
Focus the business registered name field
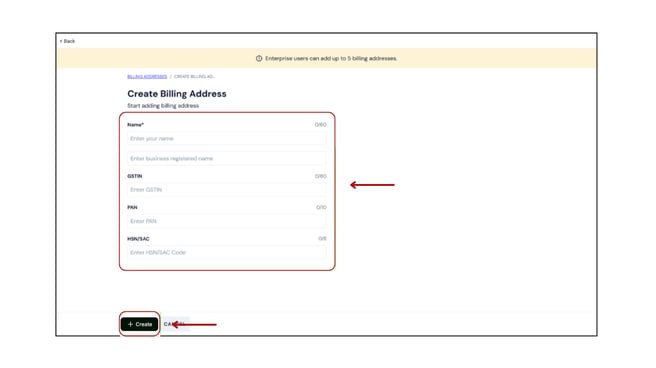coord(227,158)
